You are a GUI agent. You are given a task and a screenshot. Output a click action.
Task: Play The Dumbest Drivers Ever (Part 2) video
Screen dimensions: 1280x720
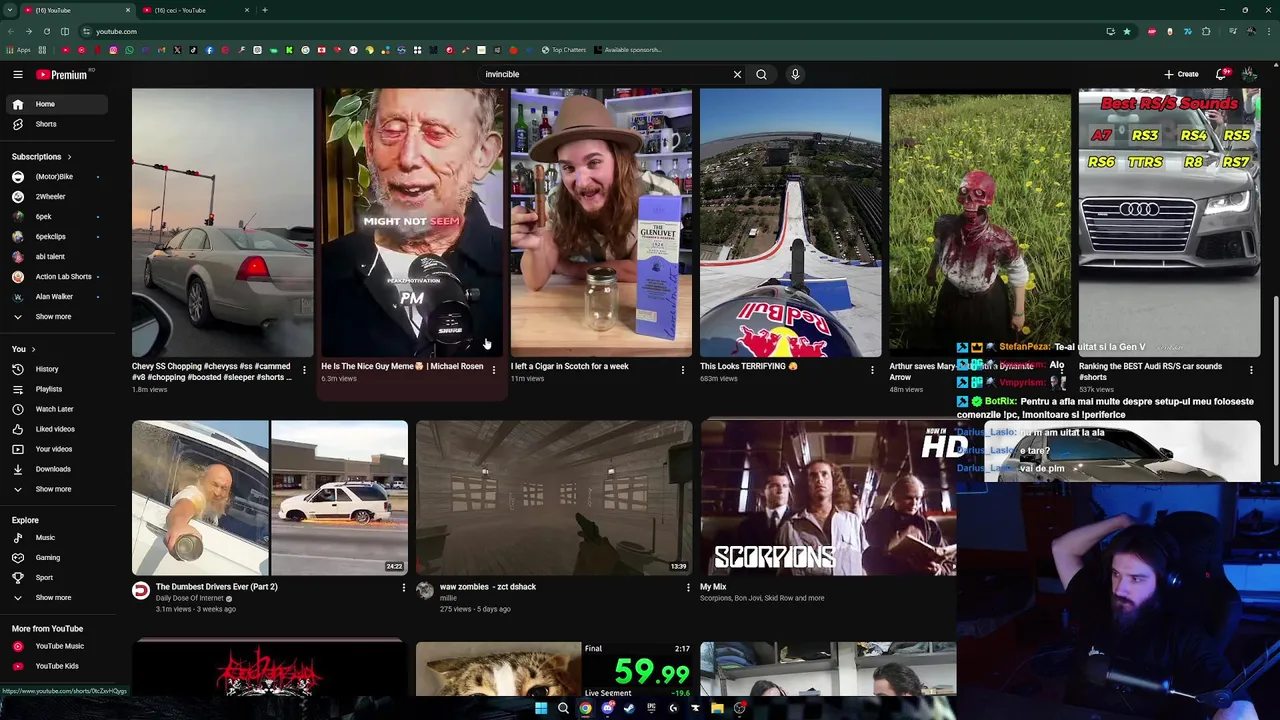270,498
